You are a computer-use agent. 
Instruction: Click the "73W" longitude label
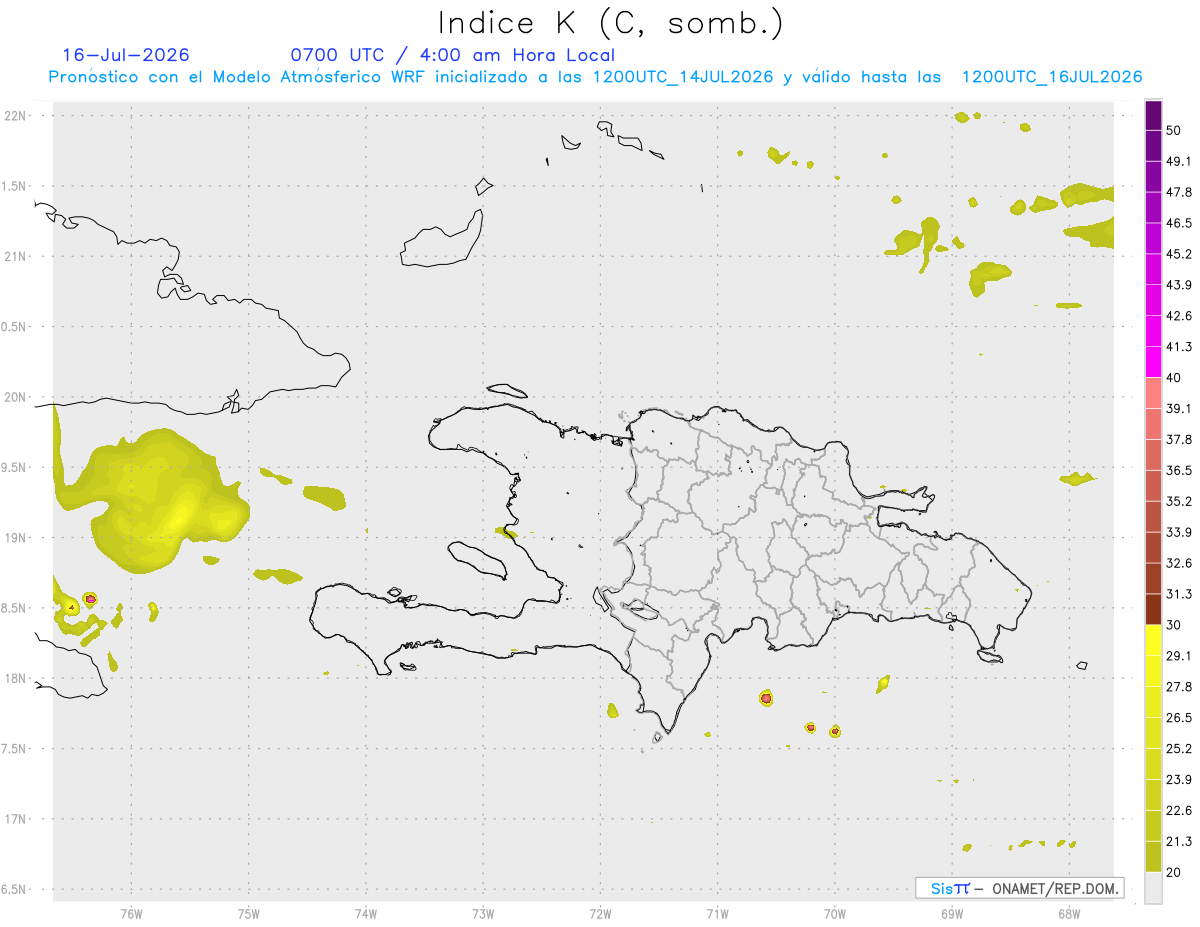[483, 914]
